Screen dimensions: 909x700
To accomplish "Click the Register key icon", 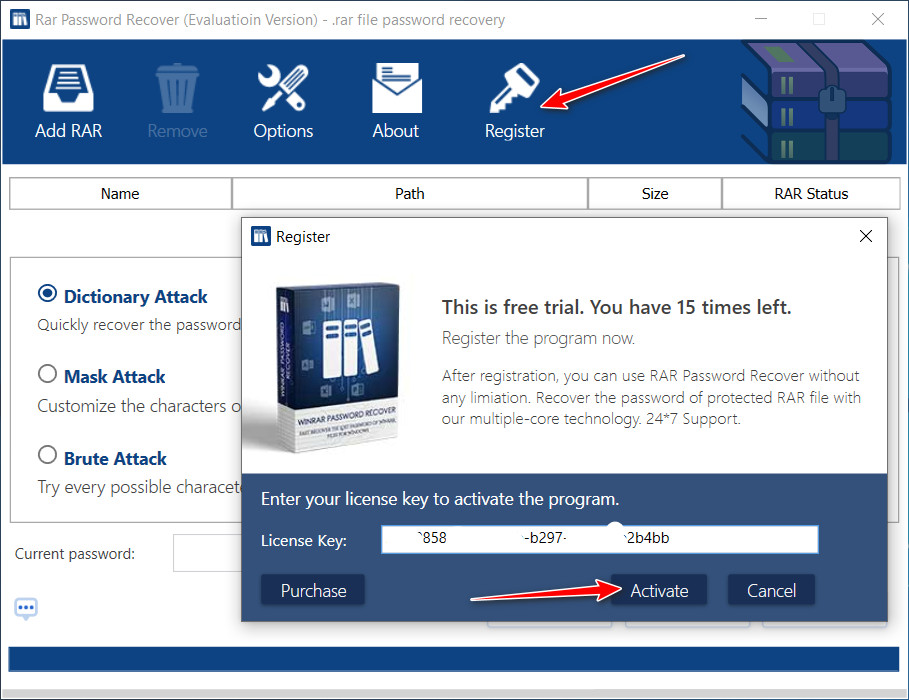I will tap(514, 88).
